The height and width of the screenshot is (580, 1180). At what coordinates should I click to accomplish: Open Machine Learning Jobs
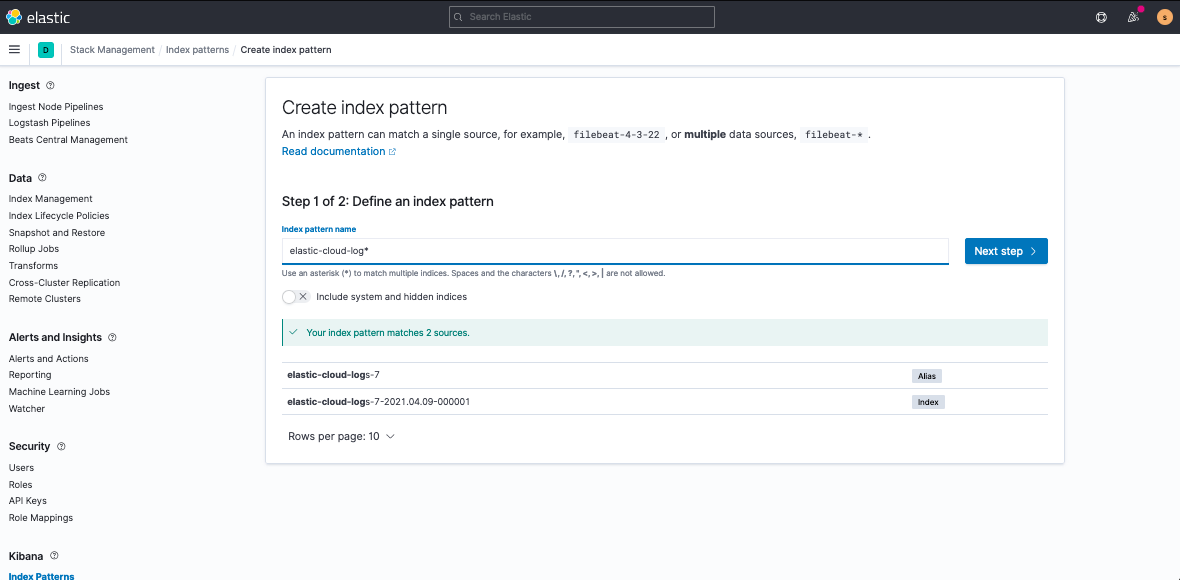59,392
